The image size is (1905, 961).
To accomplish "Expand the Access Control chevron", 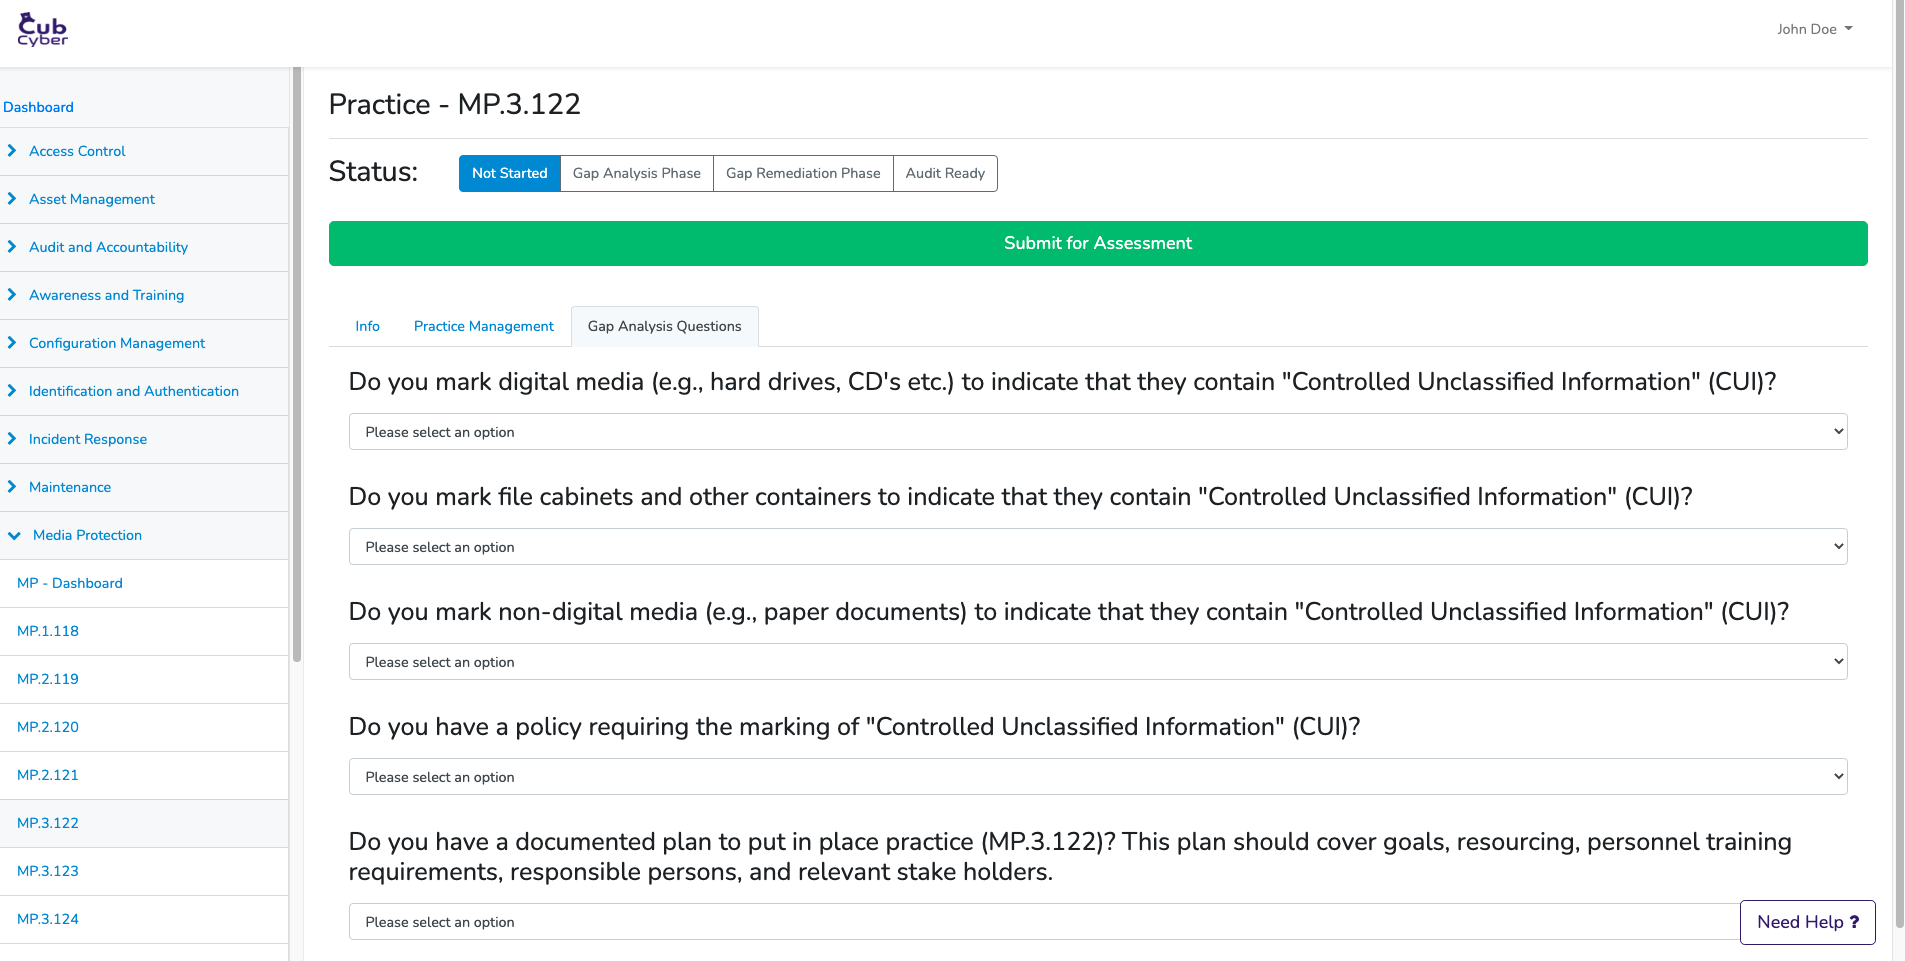I will point(12,151).
